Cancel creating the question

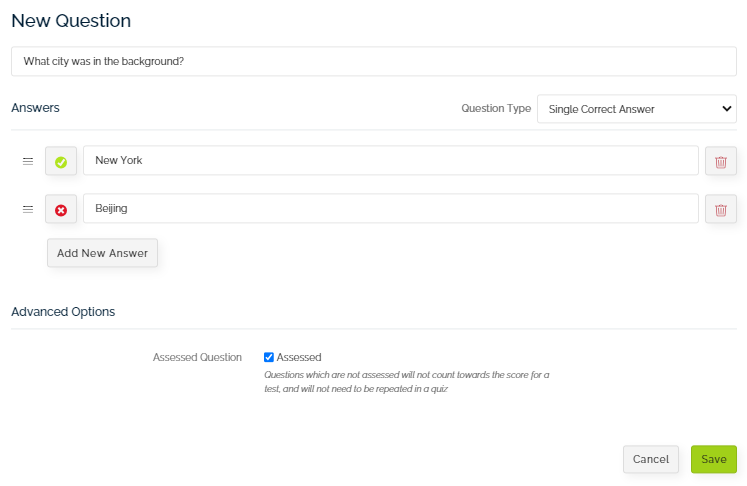[651, 459]
